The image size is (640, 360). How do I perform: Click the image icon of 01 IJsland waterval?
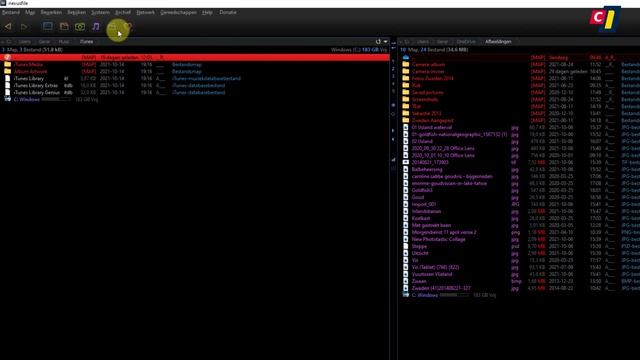[406, 127]
